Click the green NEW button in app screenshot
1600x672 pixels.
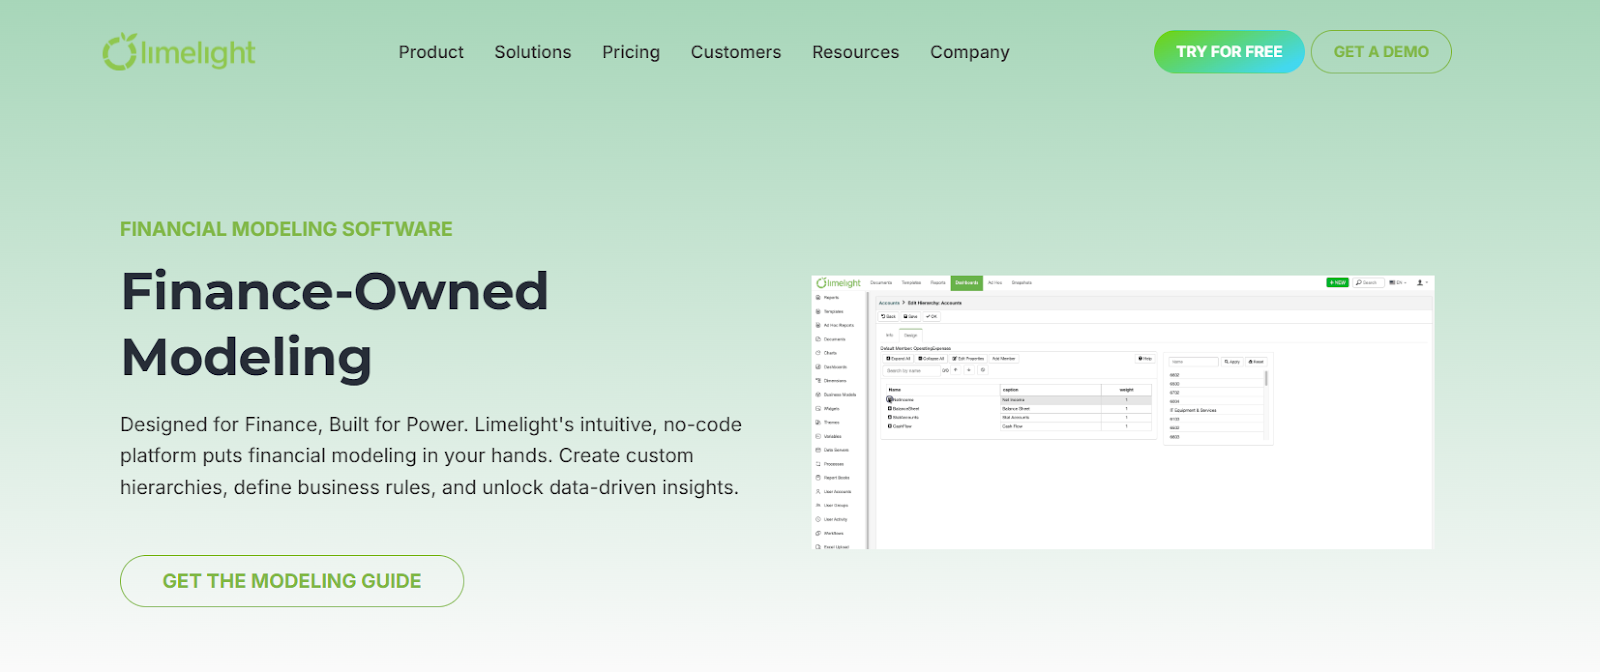coord(1338,282)
